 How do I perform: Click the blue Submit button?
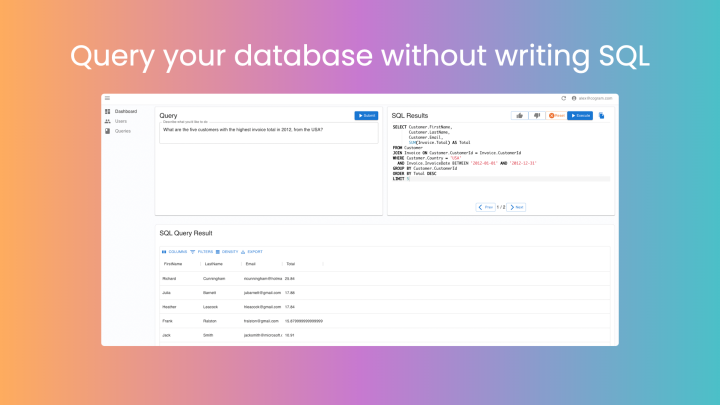366,116
